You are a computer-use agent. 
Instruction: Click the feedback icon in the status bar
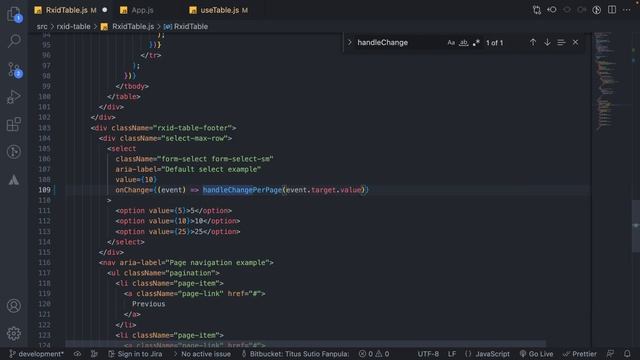click(x=611, y=354)
